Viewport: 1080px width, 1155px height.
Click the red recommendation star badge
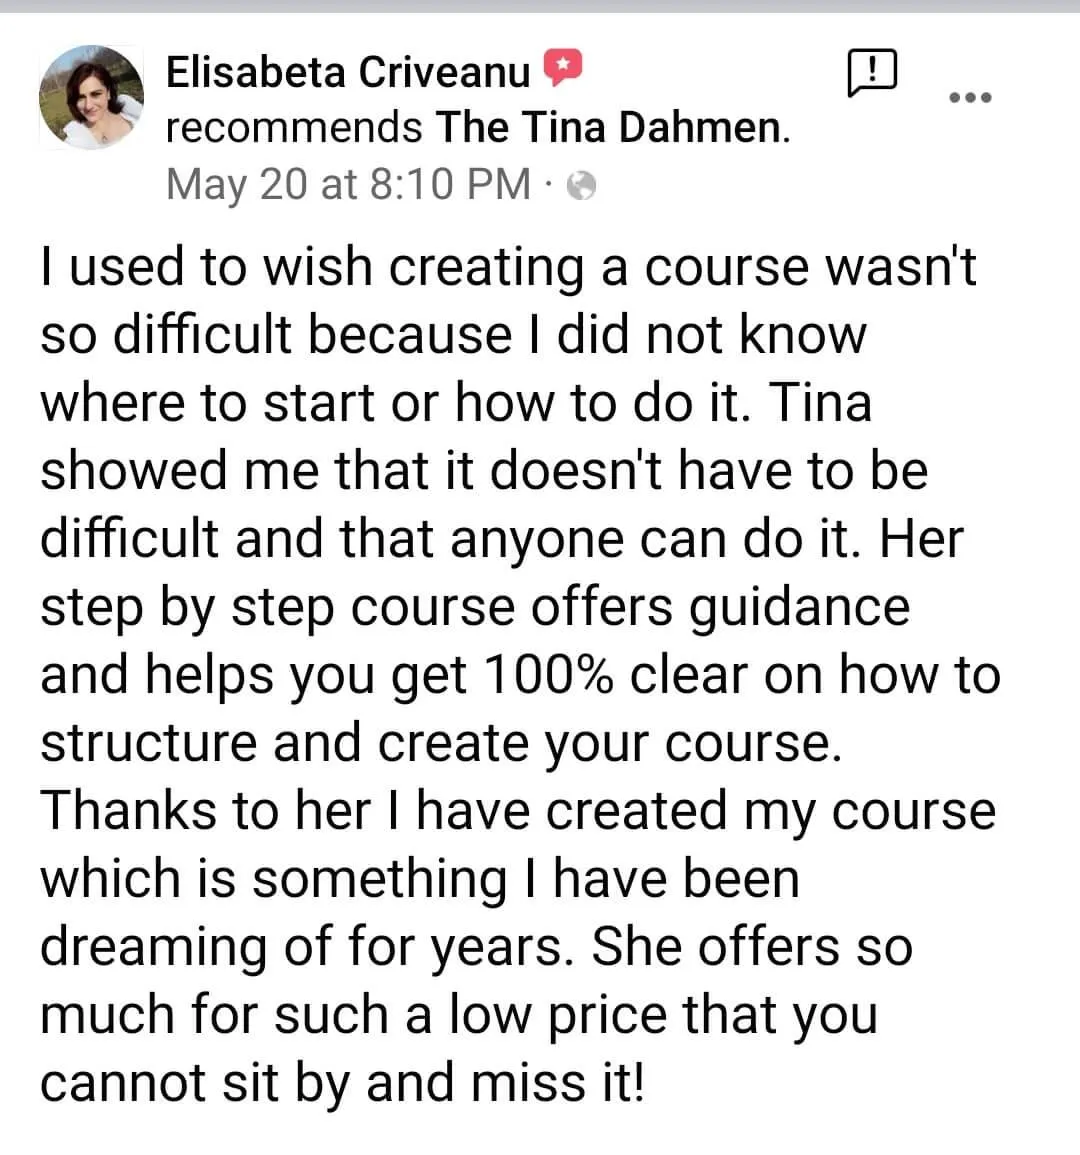[562, 68]
